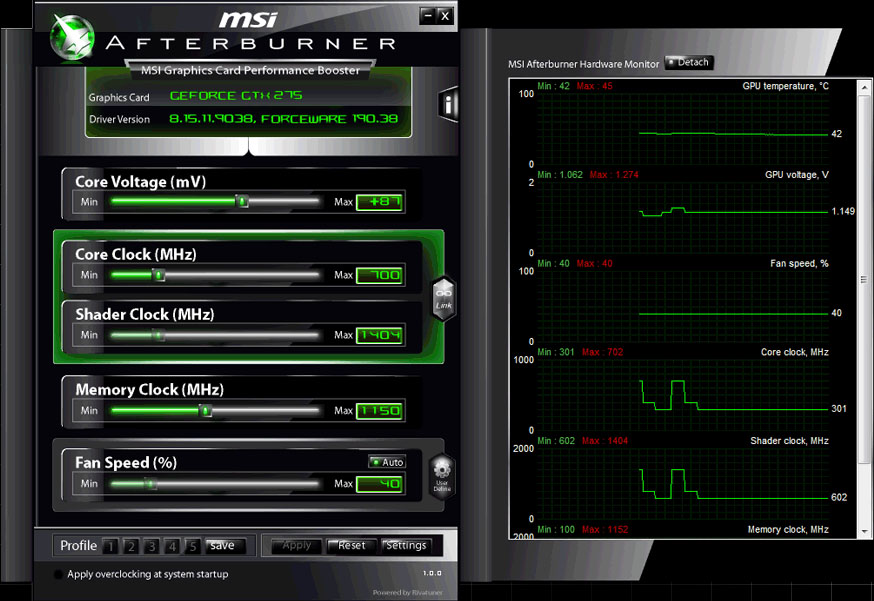Click the Fan speed percent graph
The height and width of the screenshot is (601, 874).
pos(683,306)
